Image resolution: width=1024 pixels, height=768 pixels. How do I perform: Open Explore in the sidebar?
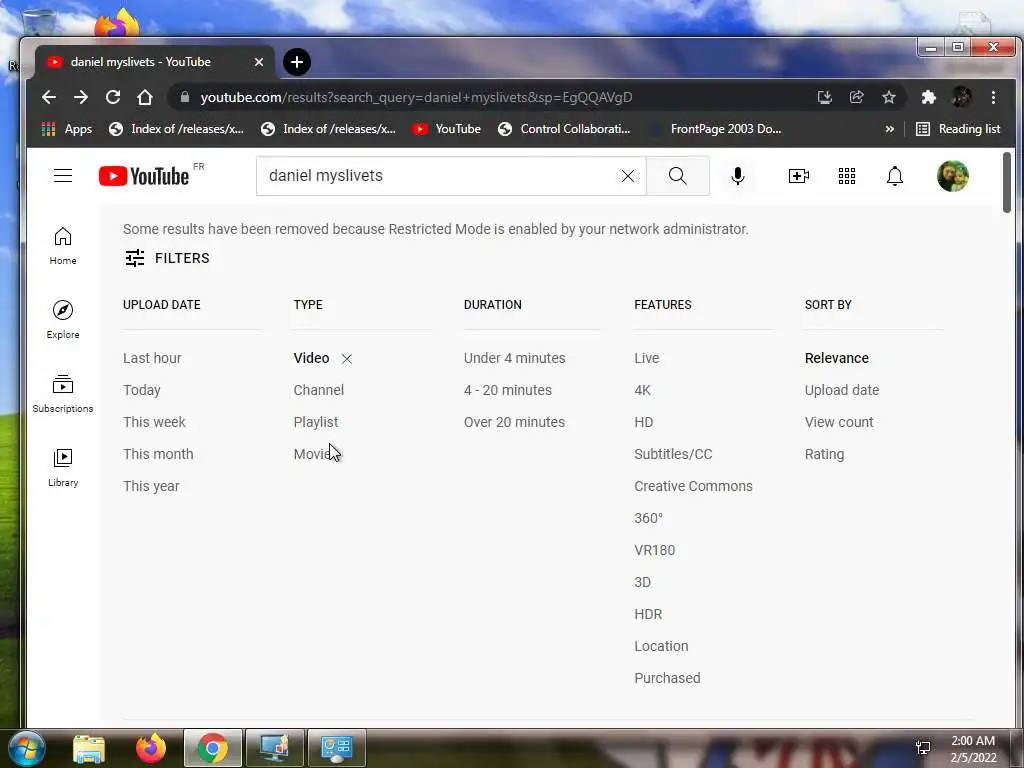point(63,319)
